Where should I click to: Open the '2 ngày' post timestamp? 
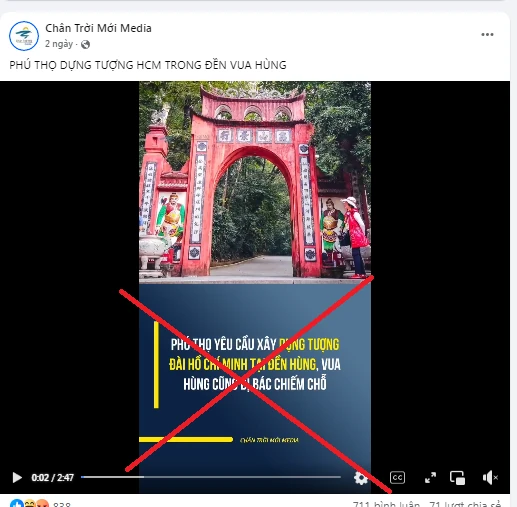click(x=59, y=44)
